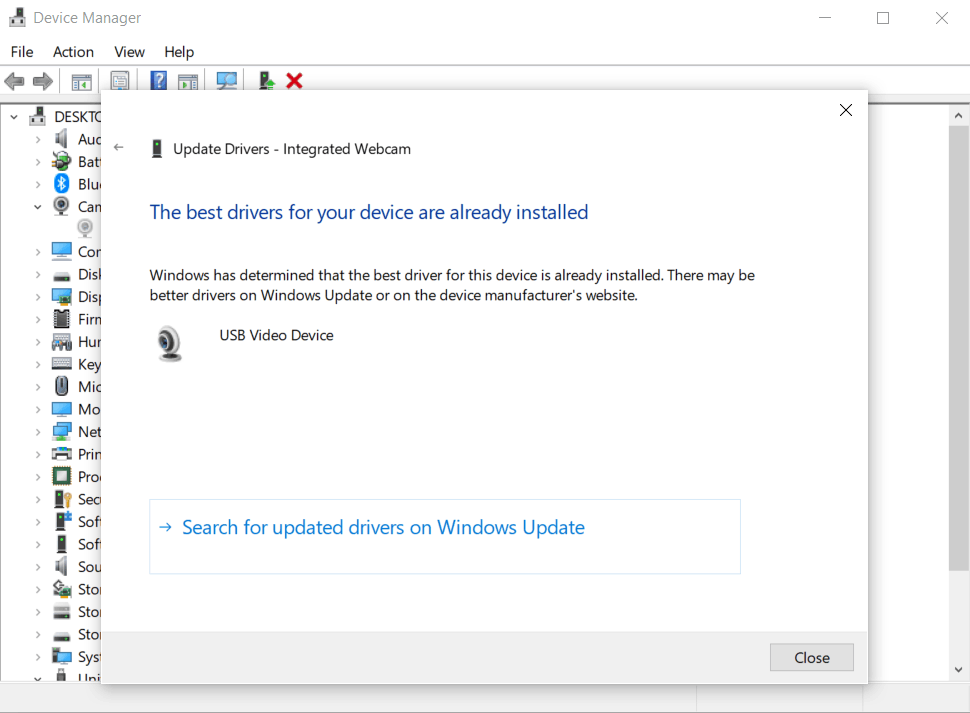Image resolution: width=970 pixels, height=713 pixels.
Task: Click the USB Video Device webcam icon
Action: pos(169,343)
